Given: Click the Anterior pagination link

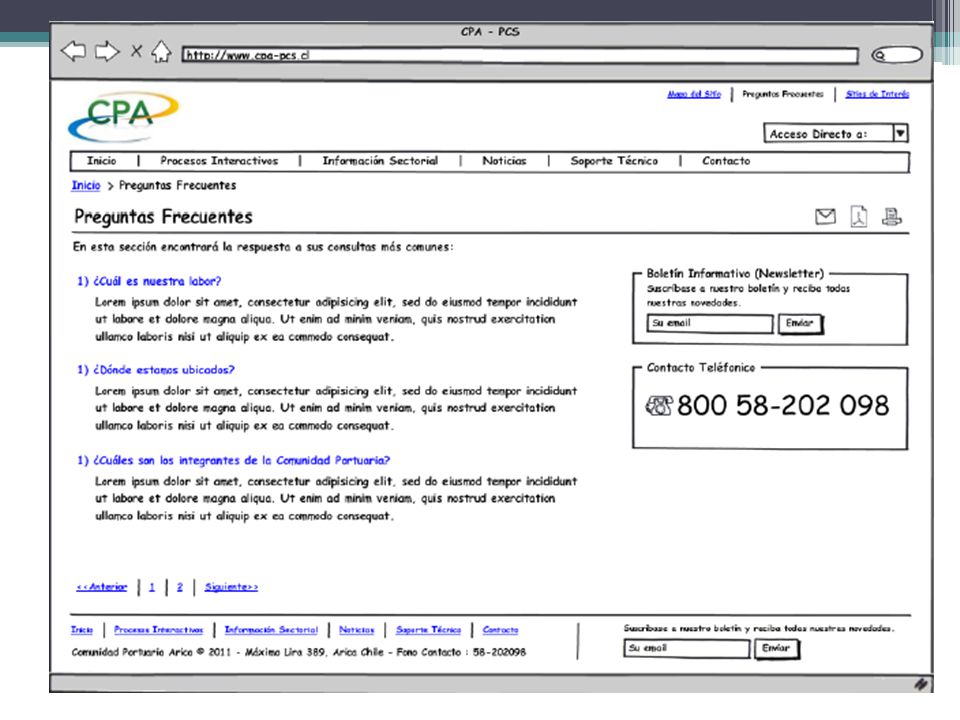Looking at the screenshot, I should pyautogui.click(x=102, y=587).
